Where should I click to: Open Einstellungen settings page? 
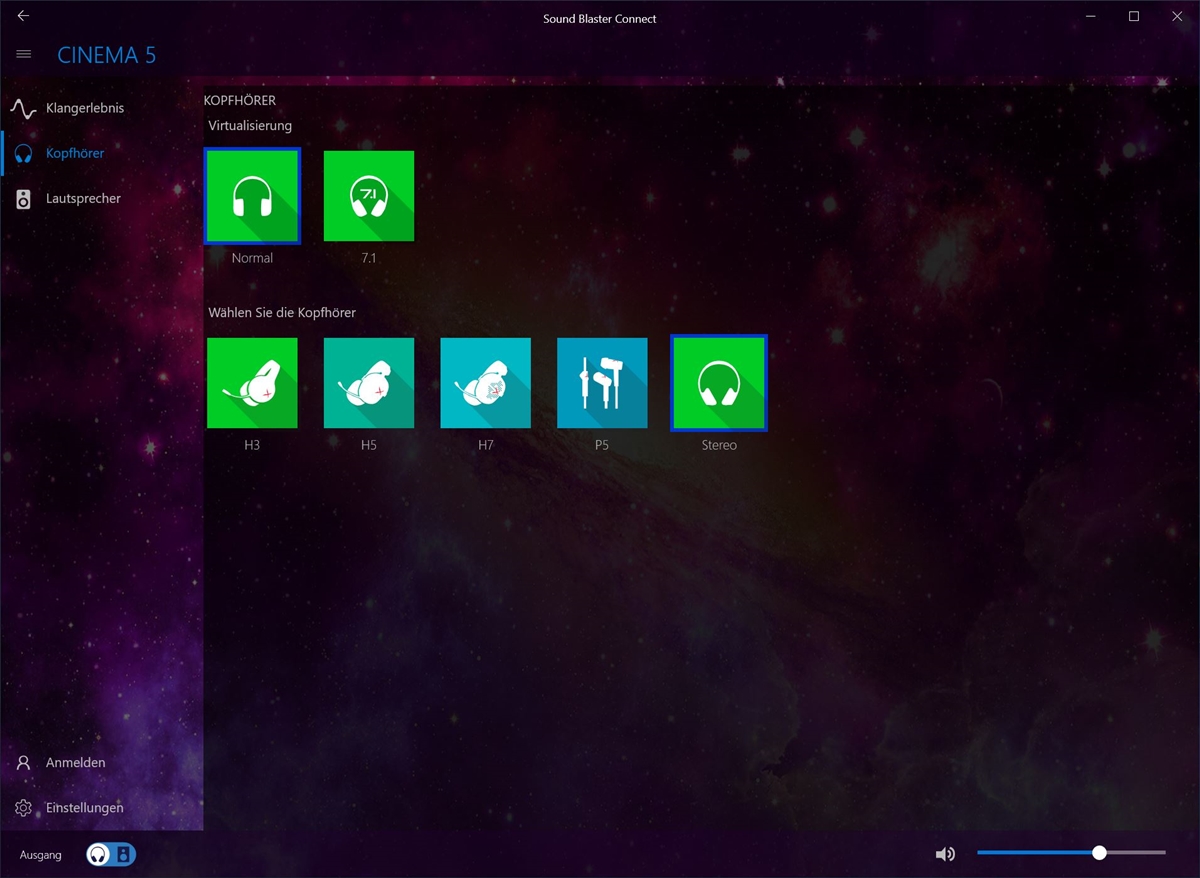click(102, 807)
